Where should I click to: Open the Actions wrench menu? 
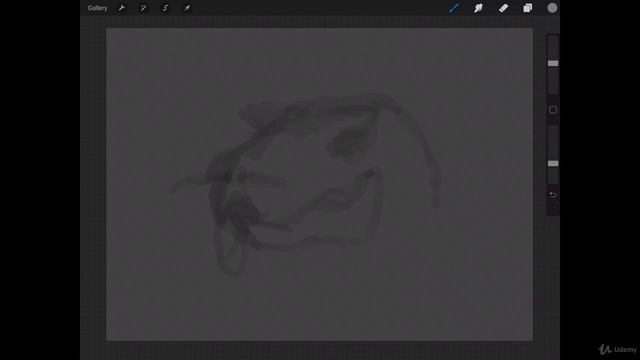click(x=122, y=8)
